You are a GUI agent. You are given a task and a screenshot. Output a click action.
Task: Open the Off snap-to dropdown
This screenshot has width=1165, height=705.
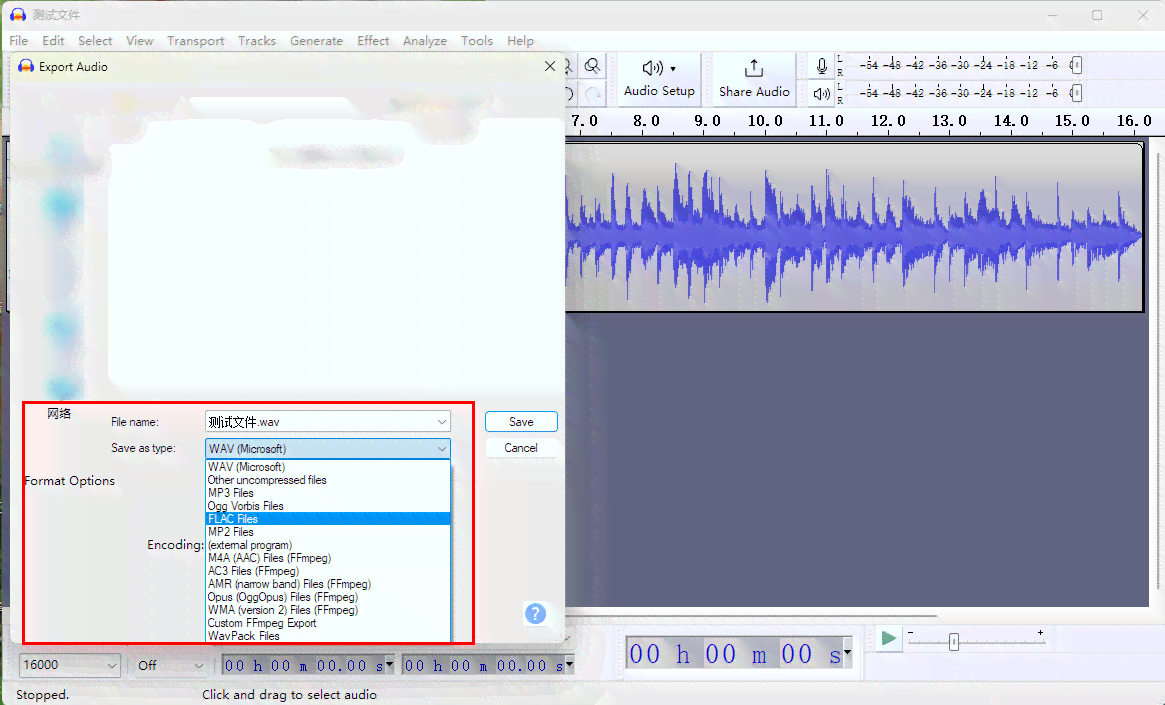click(x=169, y=665)
